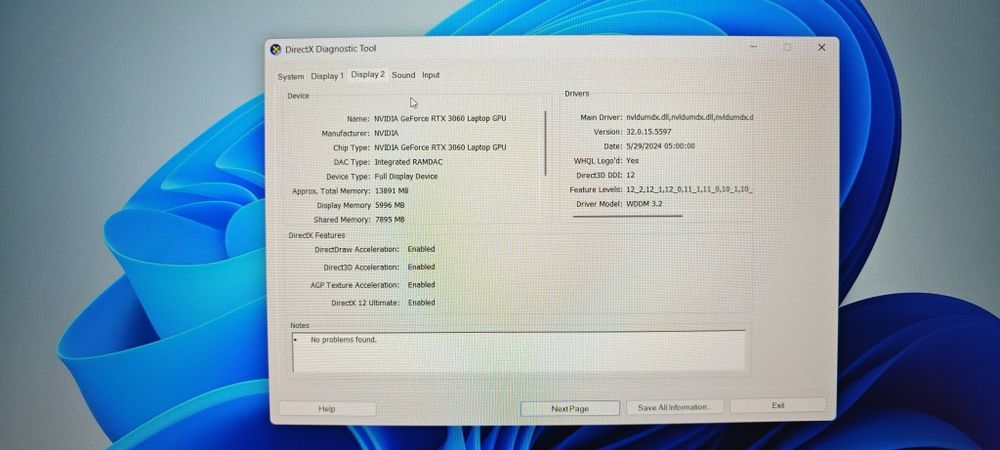This screenshot has height=450, width=1000.
Task: Go to the Sound tab
Action: click(403, 75)
